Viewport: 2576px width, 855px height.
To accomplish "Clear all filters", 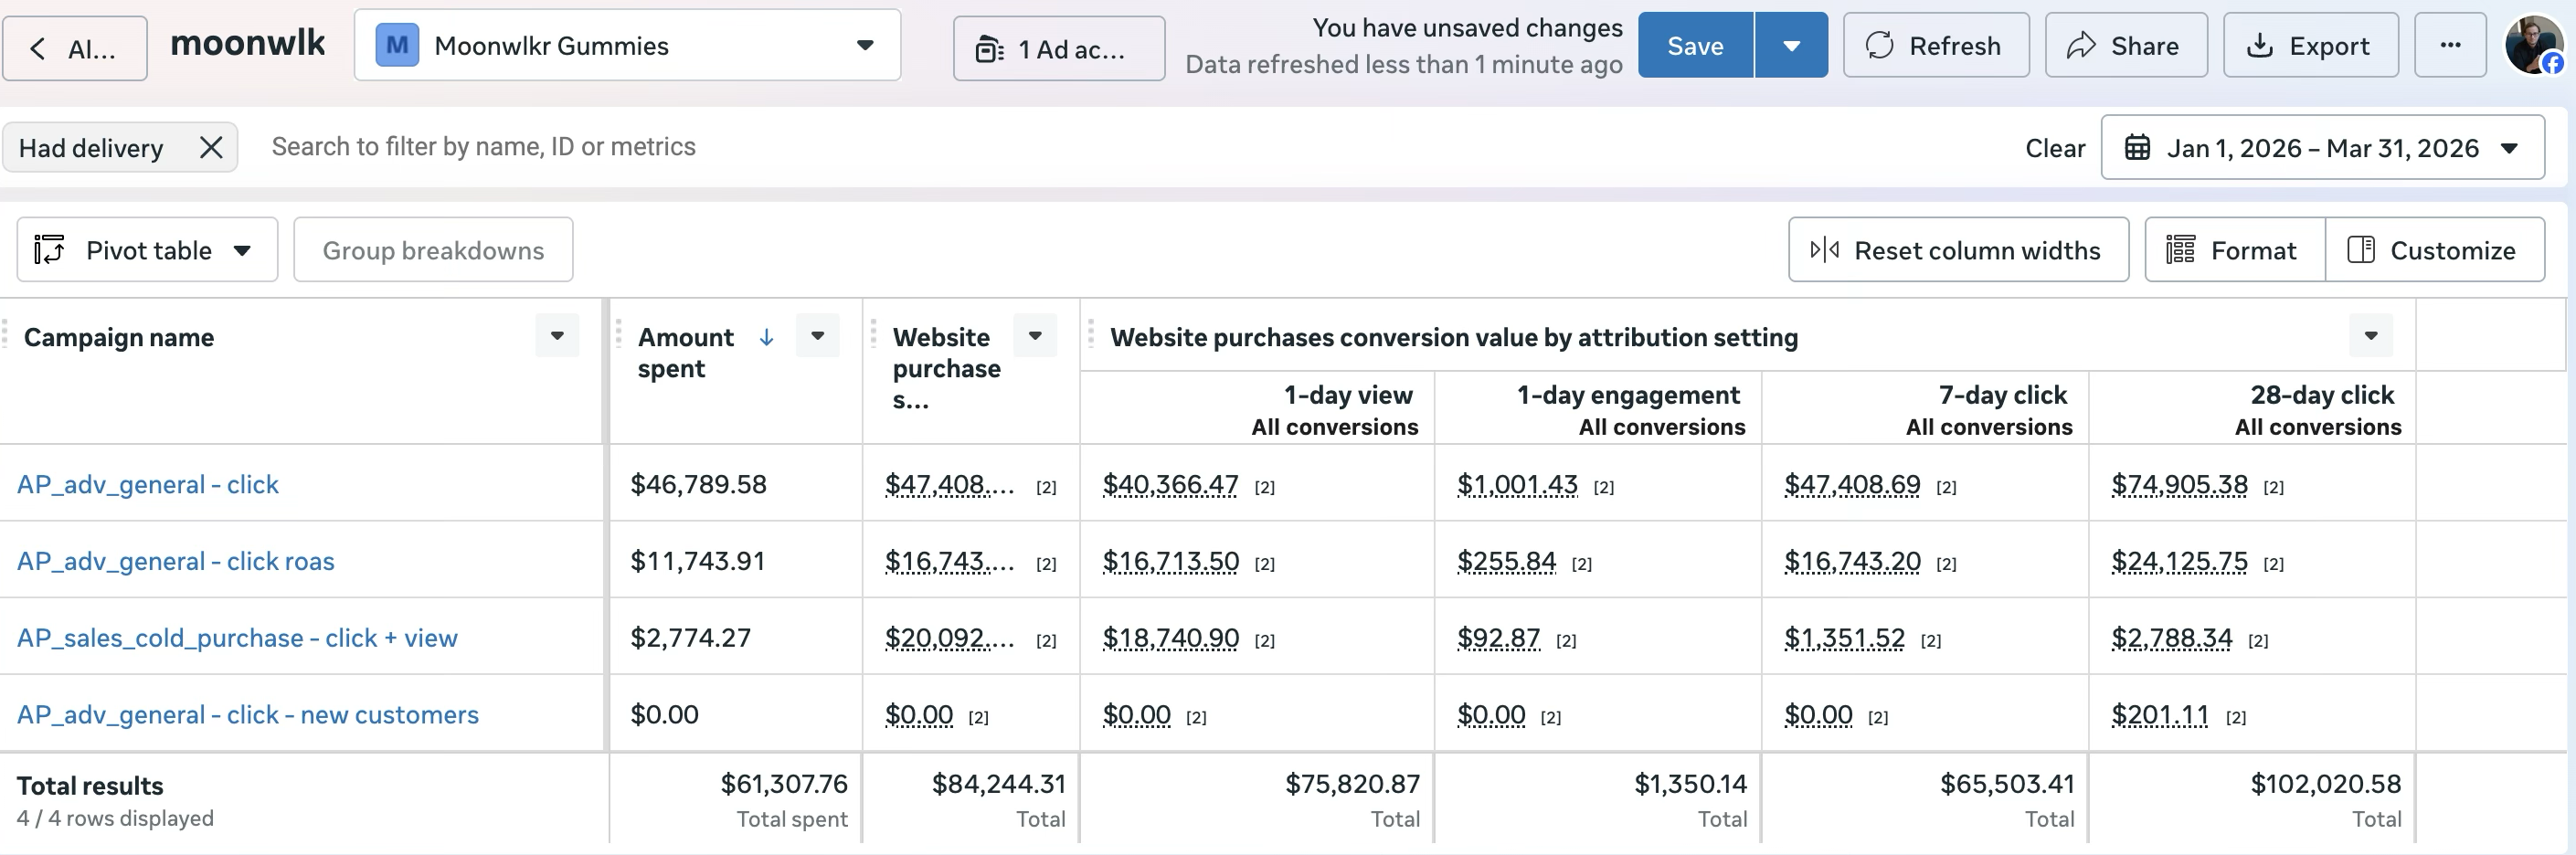I will [2055, 148].
